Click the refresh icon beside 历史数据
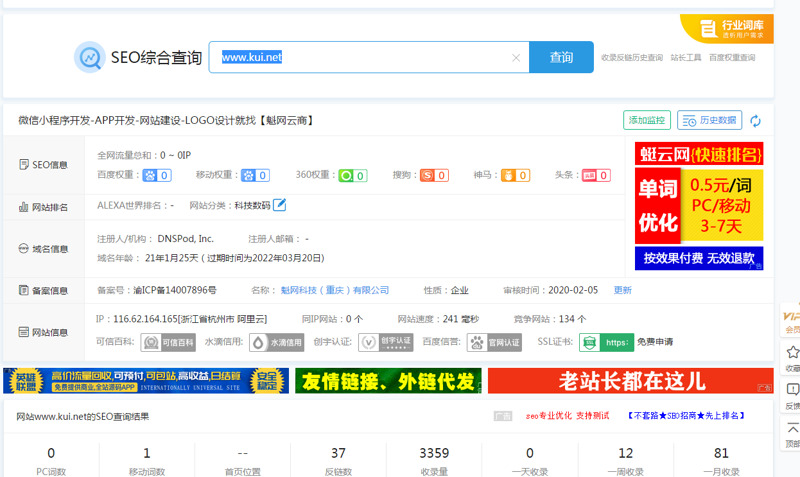The height and width of the screenshot is (477, 800). [755, 121]
